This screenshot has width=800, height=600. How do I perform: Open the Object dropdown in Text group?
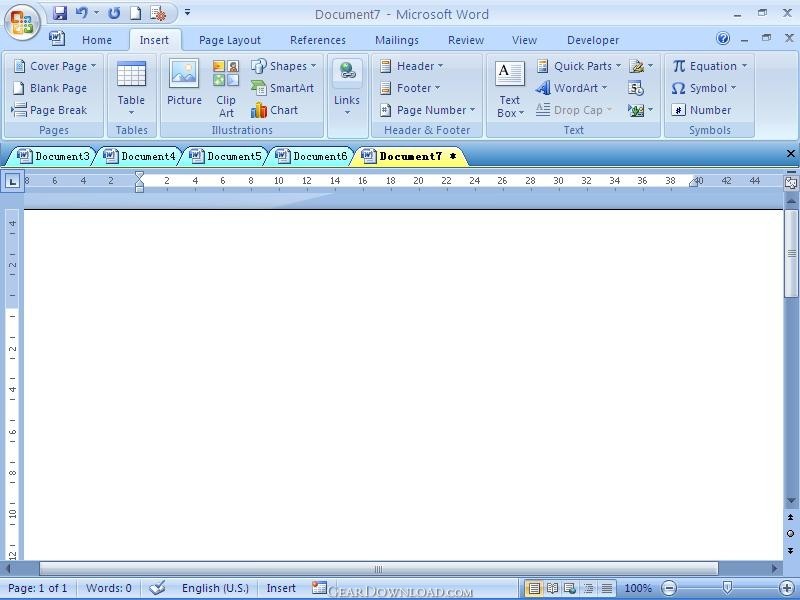tap(641, 110)
